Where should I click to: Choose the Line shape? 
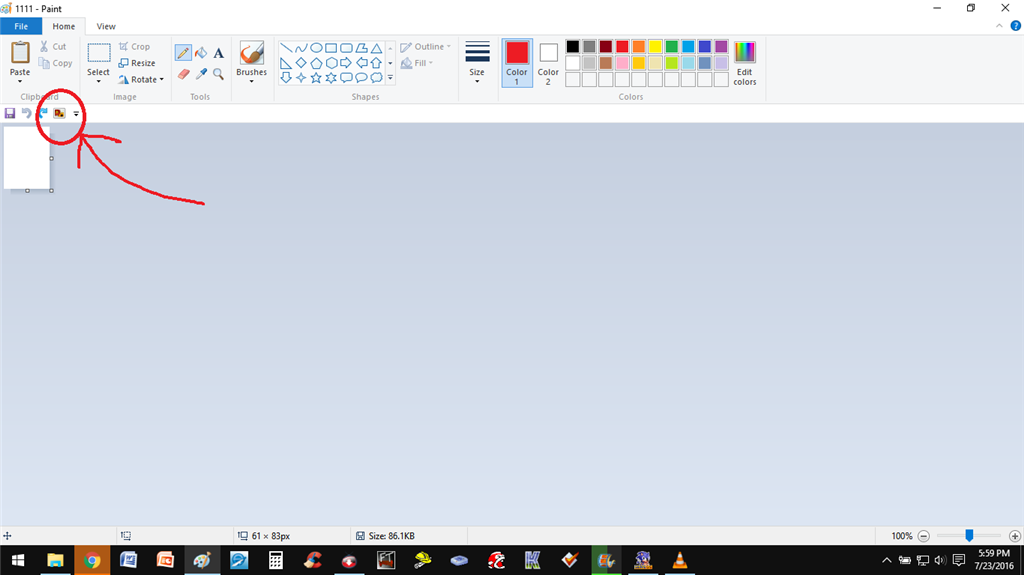tap(286, 48)
